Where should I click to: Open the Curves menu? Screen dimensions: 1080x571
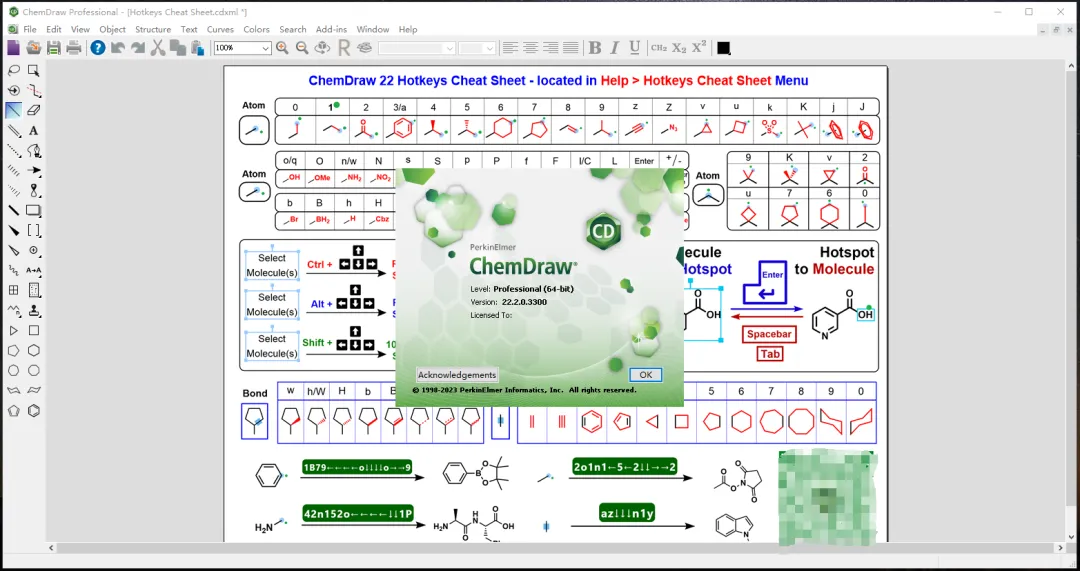click(x=220, y=30)
